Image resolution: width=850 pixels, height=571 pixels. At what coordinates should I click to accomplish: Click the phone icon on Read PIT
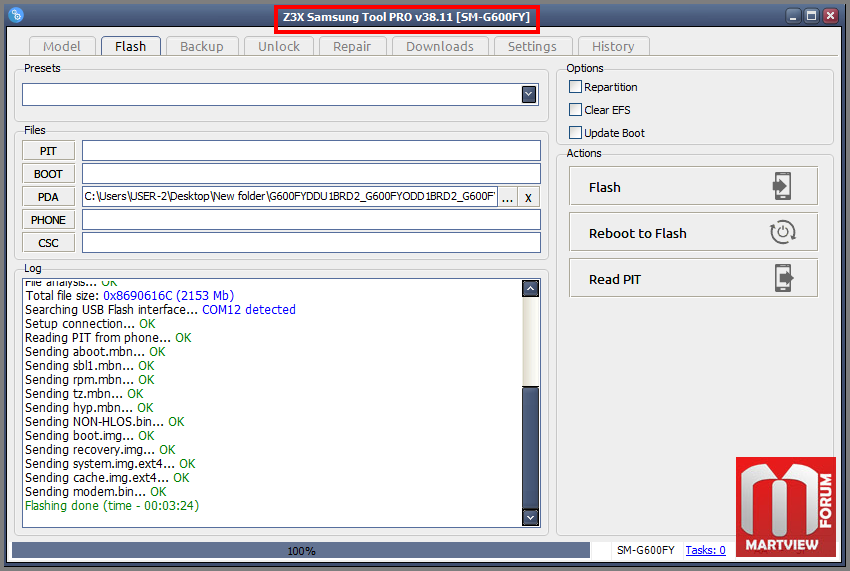783,278
